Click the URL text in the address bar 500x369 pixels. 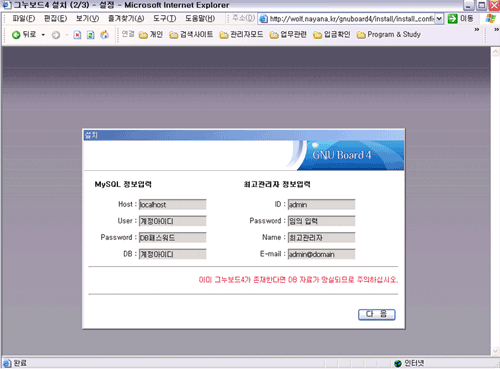352,19
